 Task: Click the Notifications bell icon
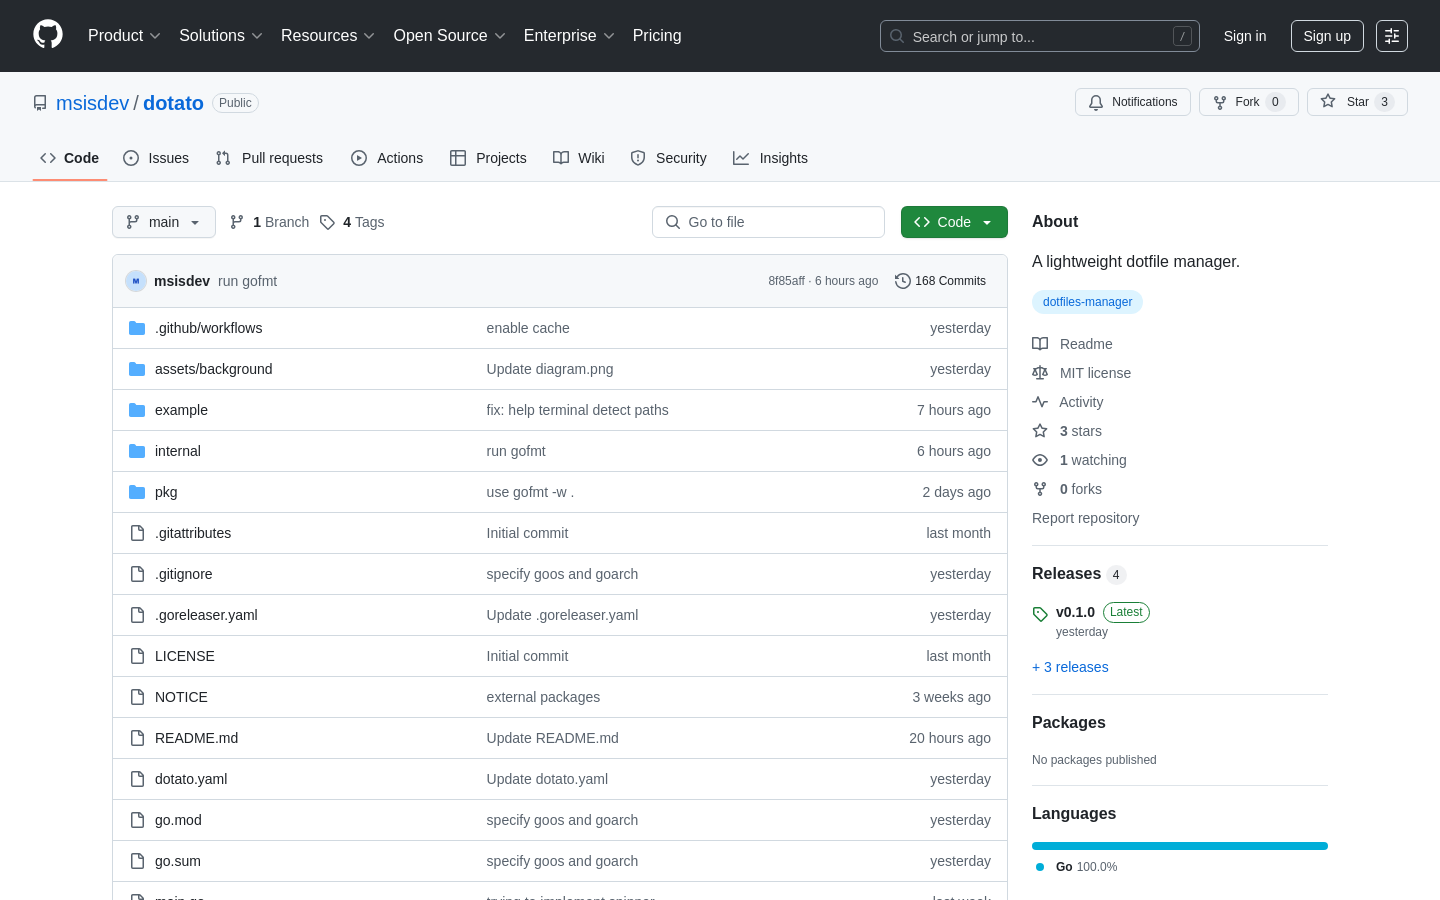1096,102
